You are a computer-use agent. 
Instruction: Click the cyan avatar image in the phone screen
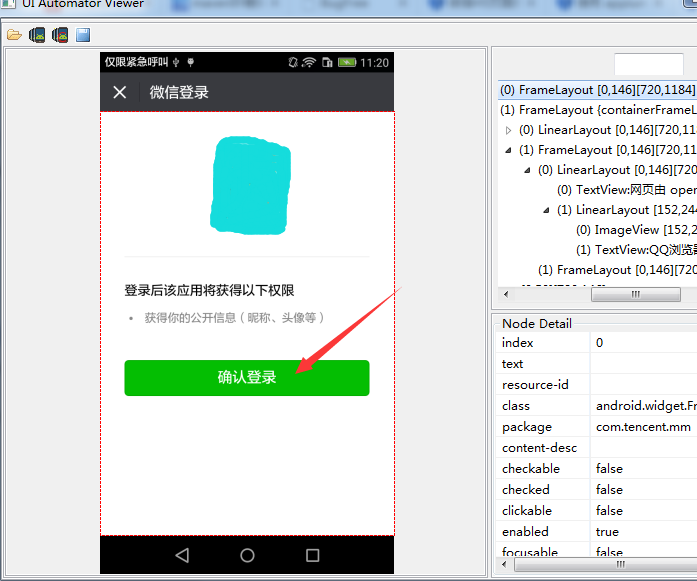(250, 185)
